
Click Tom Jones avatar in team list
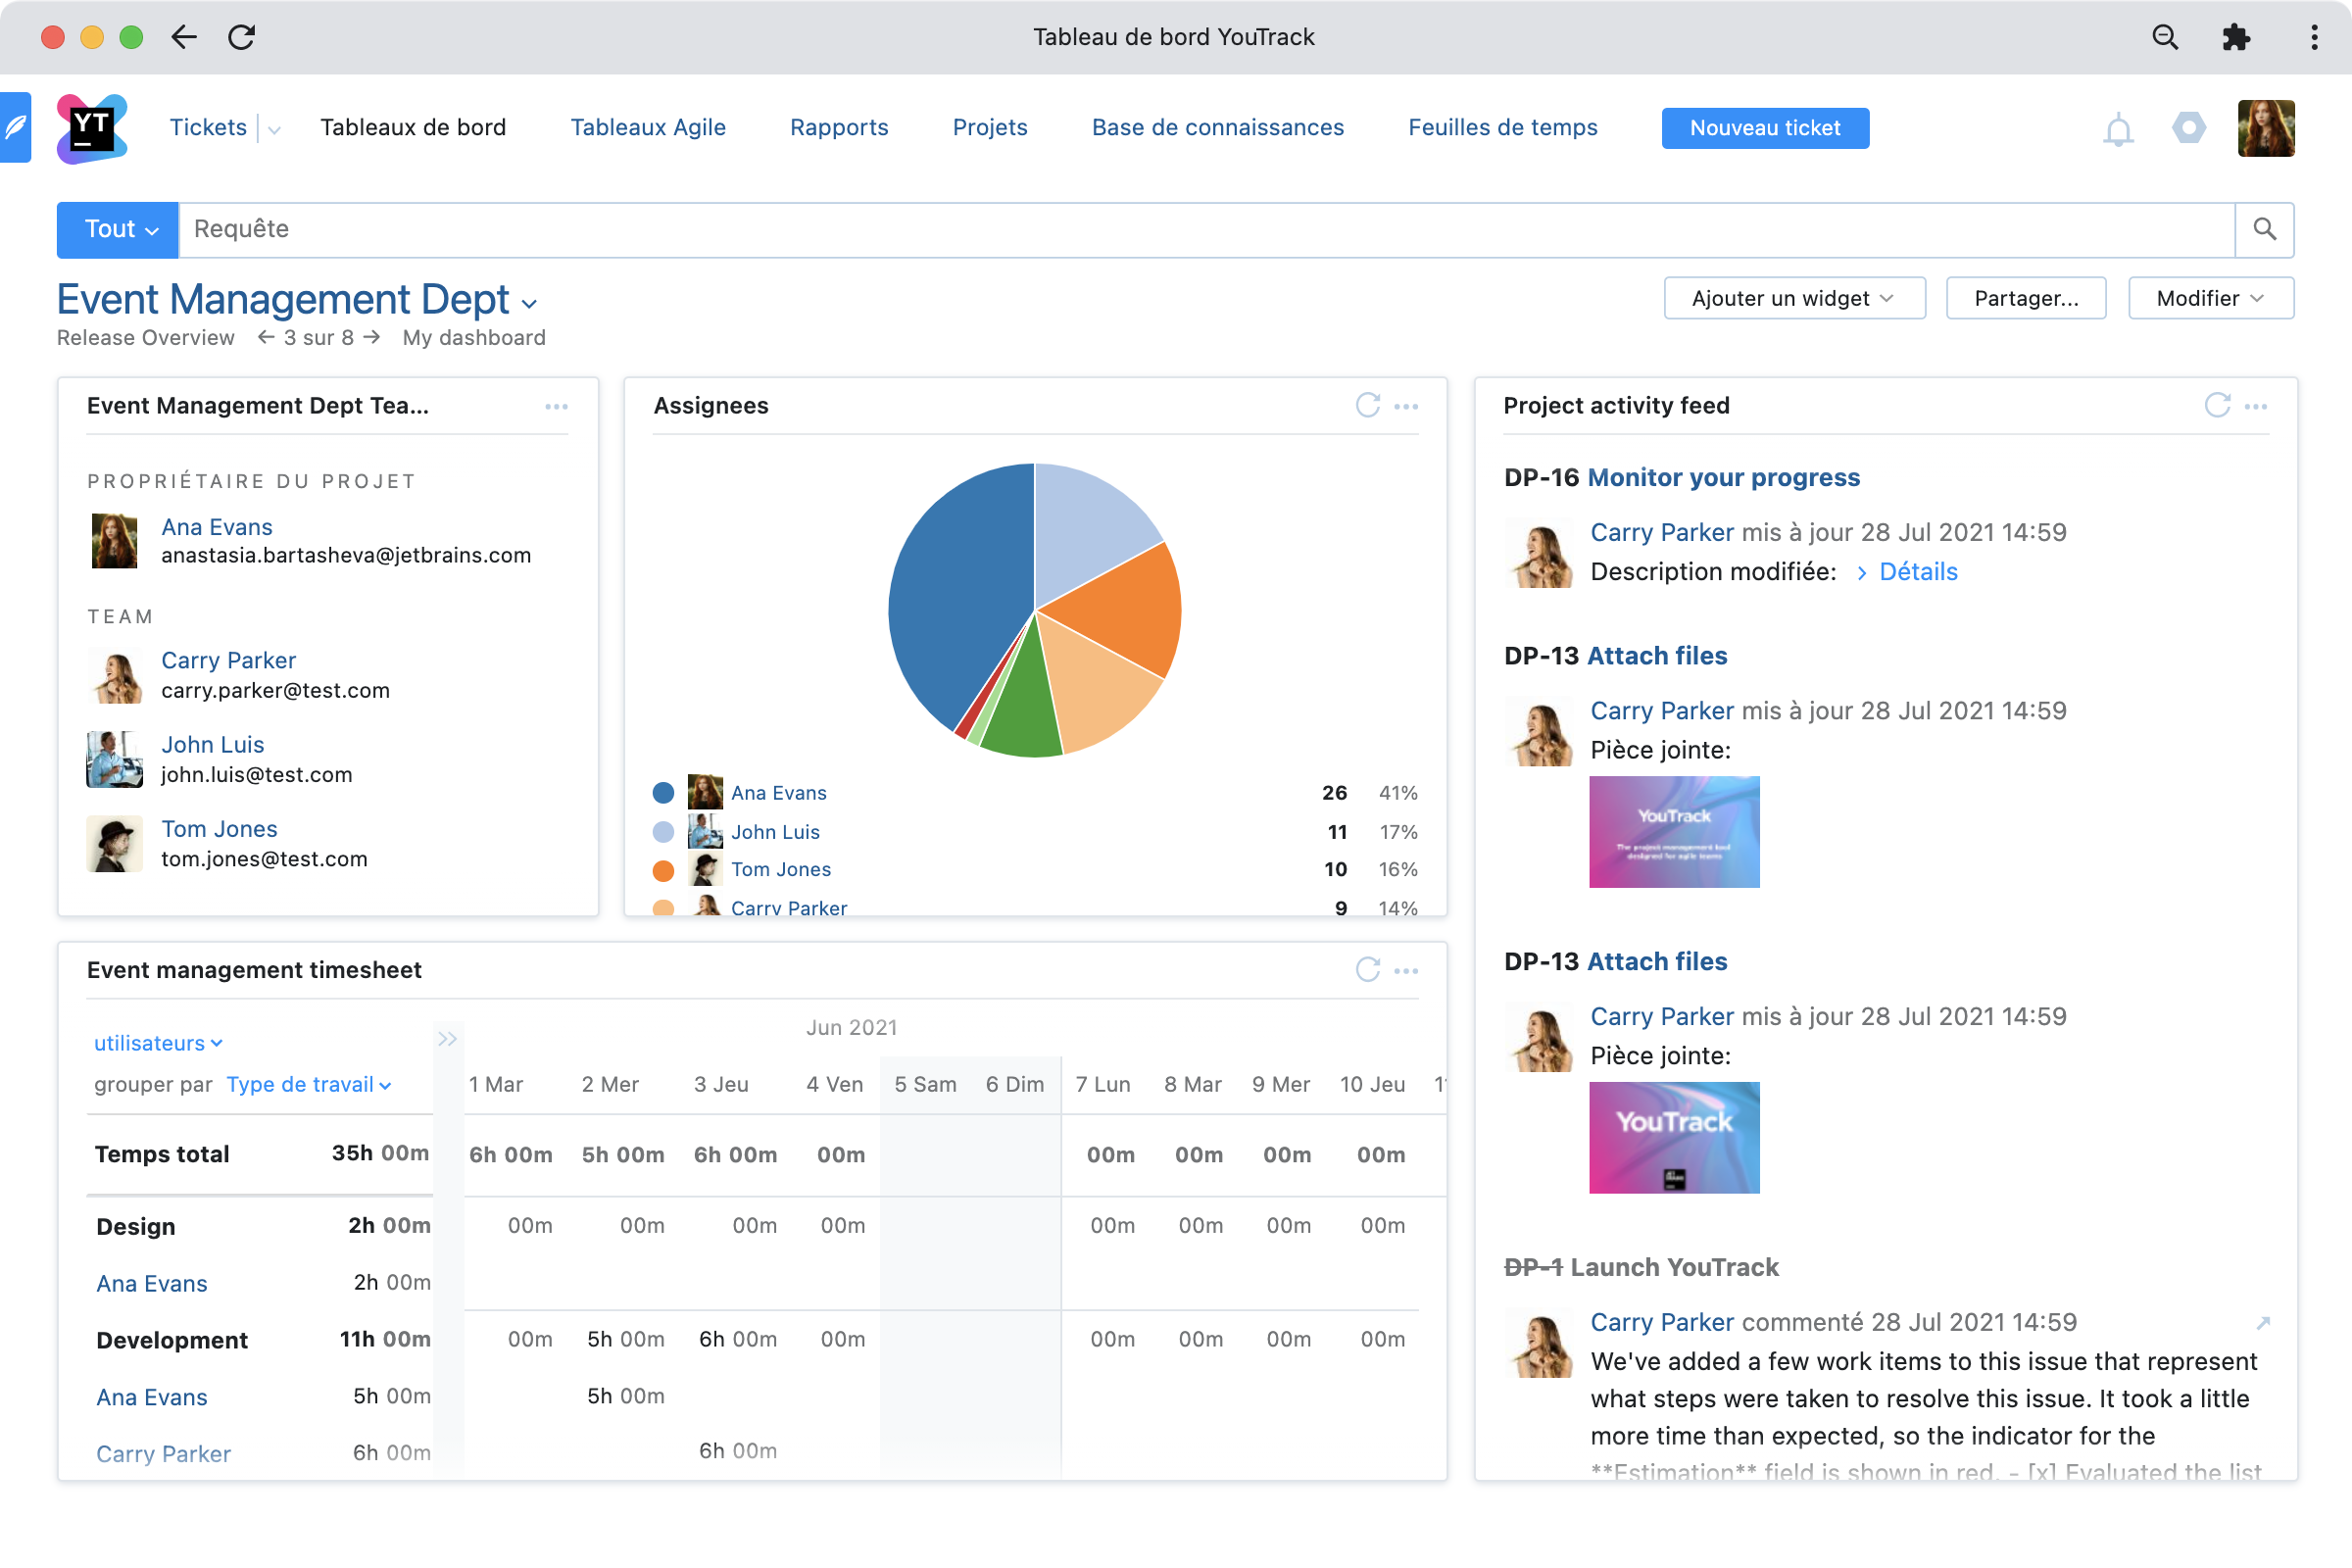pos(114,844)
